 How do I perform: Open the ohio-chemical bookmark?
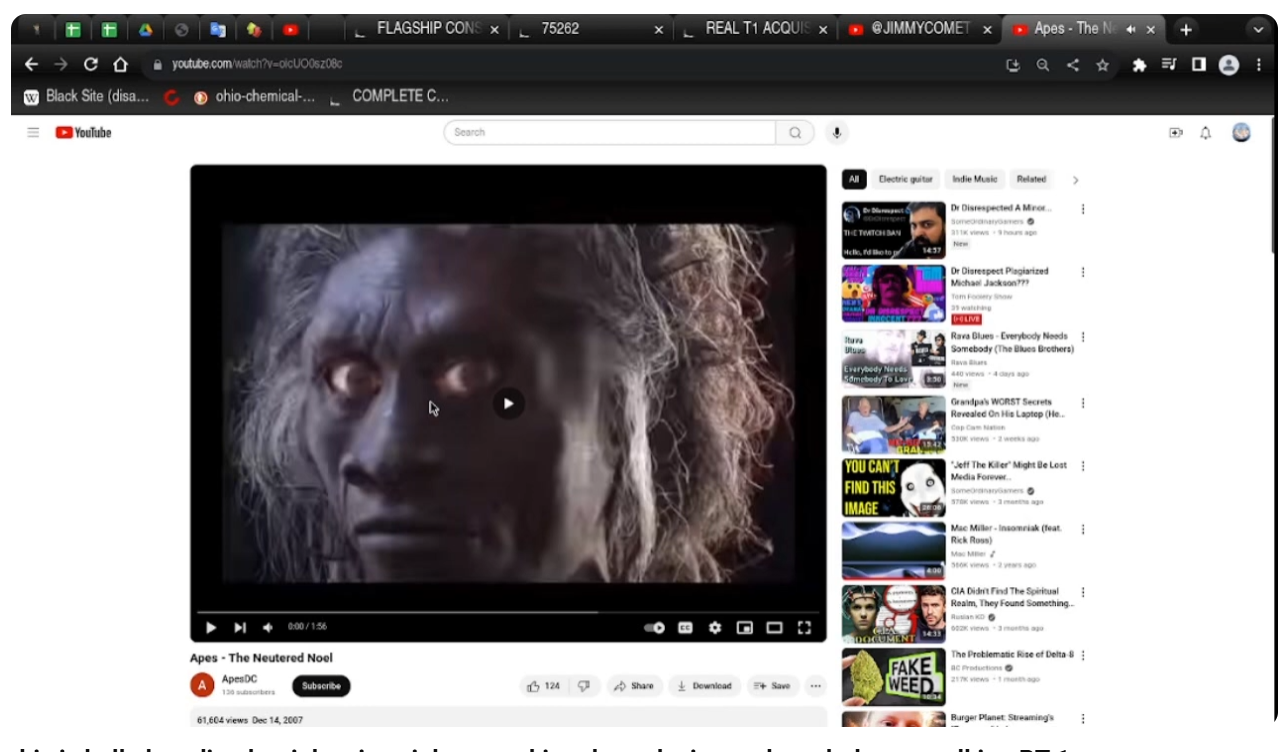(x=255, y=96)
